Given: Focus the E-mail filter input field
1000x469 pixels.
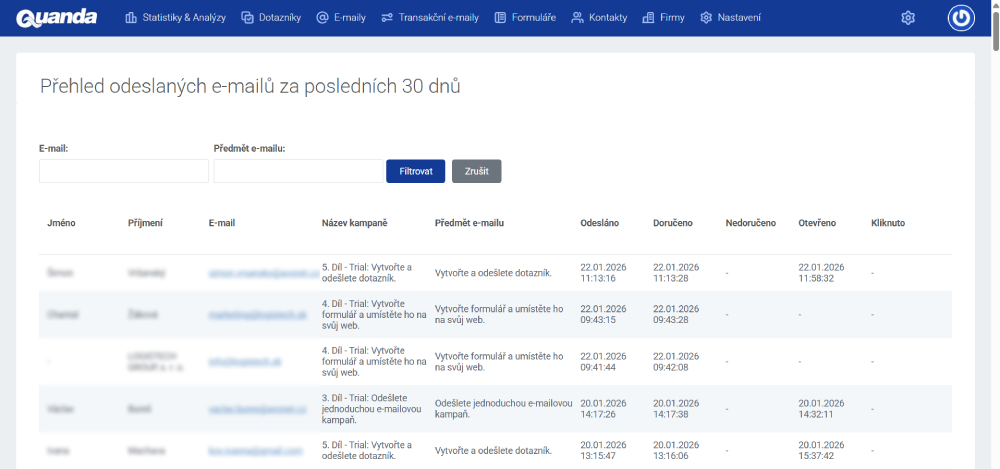Looking at the screenshot, I should coord(124,171).
